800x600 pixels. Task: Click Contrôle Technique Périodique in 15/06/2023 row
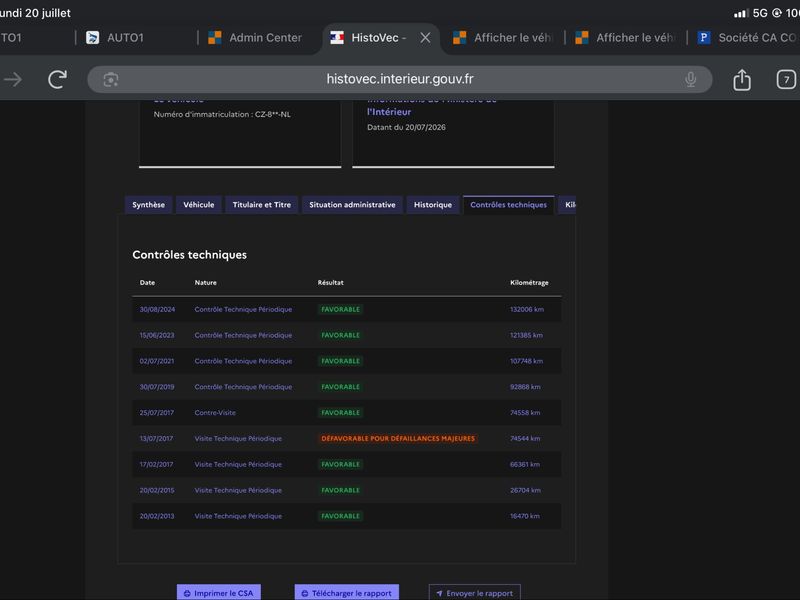pos(243,335)
